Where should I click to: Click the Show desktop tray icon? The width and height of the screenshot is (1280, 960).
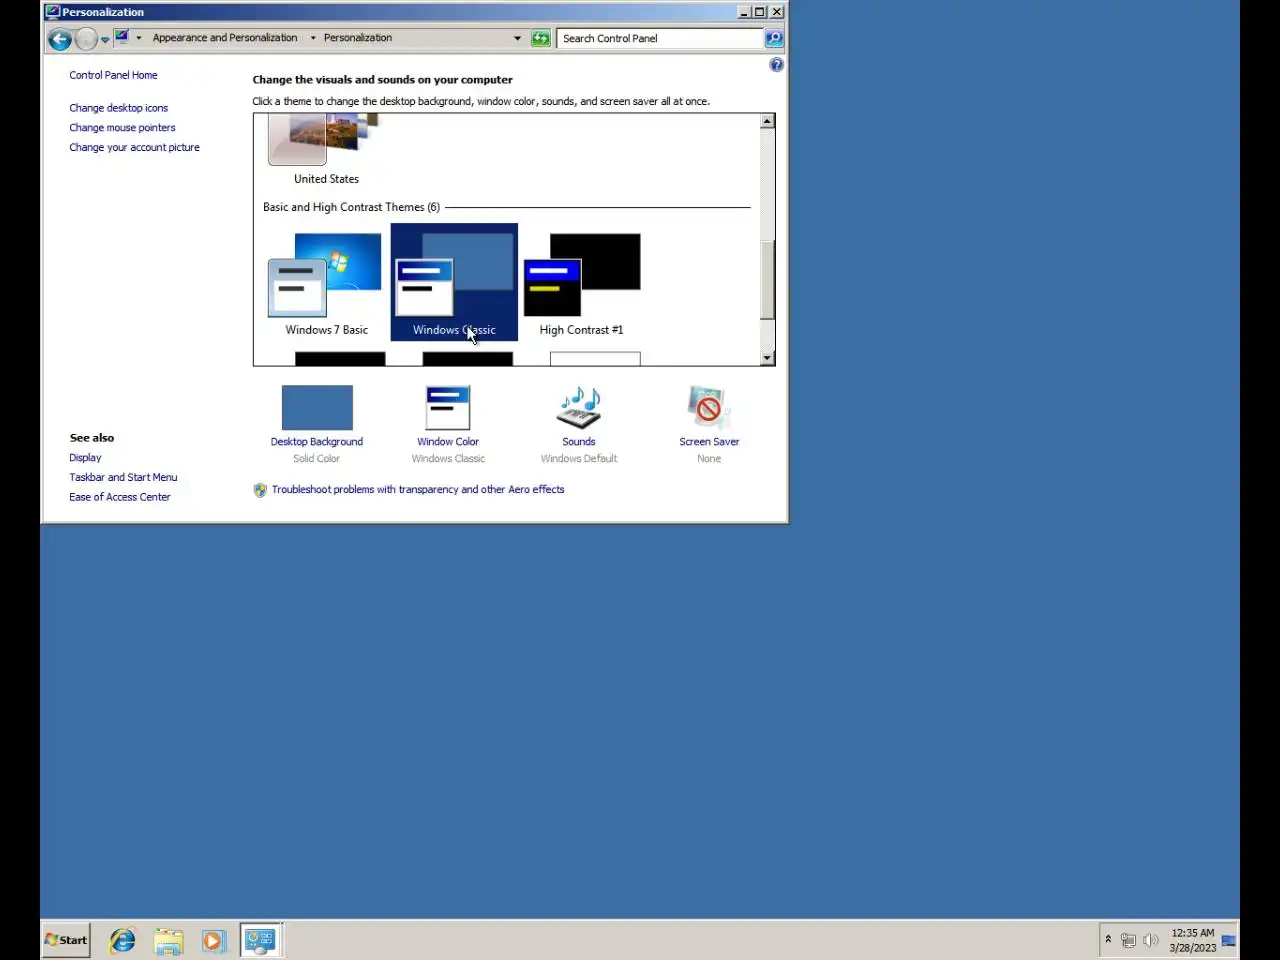pyautogui.click(x=1229, y=940)
